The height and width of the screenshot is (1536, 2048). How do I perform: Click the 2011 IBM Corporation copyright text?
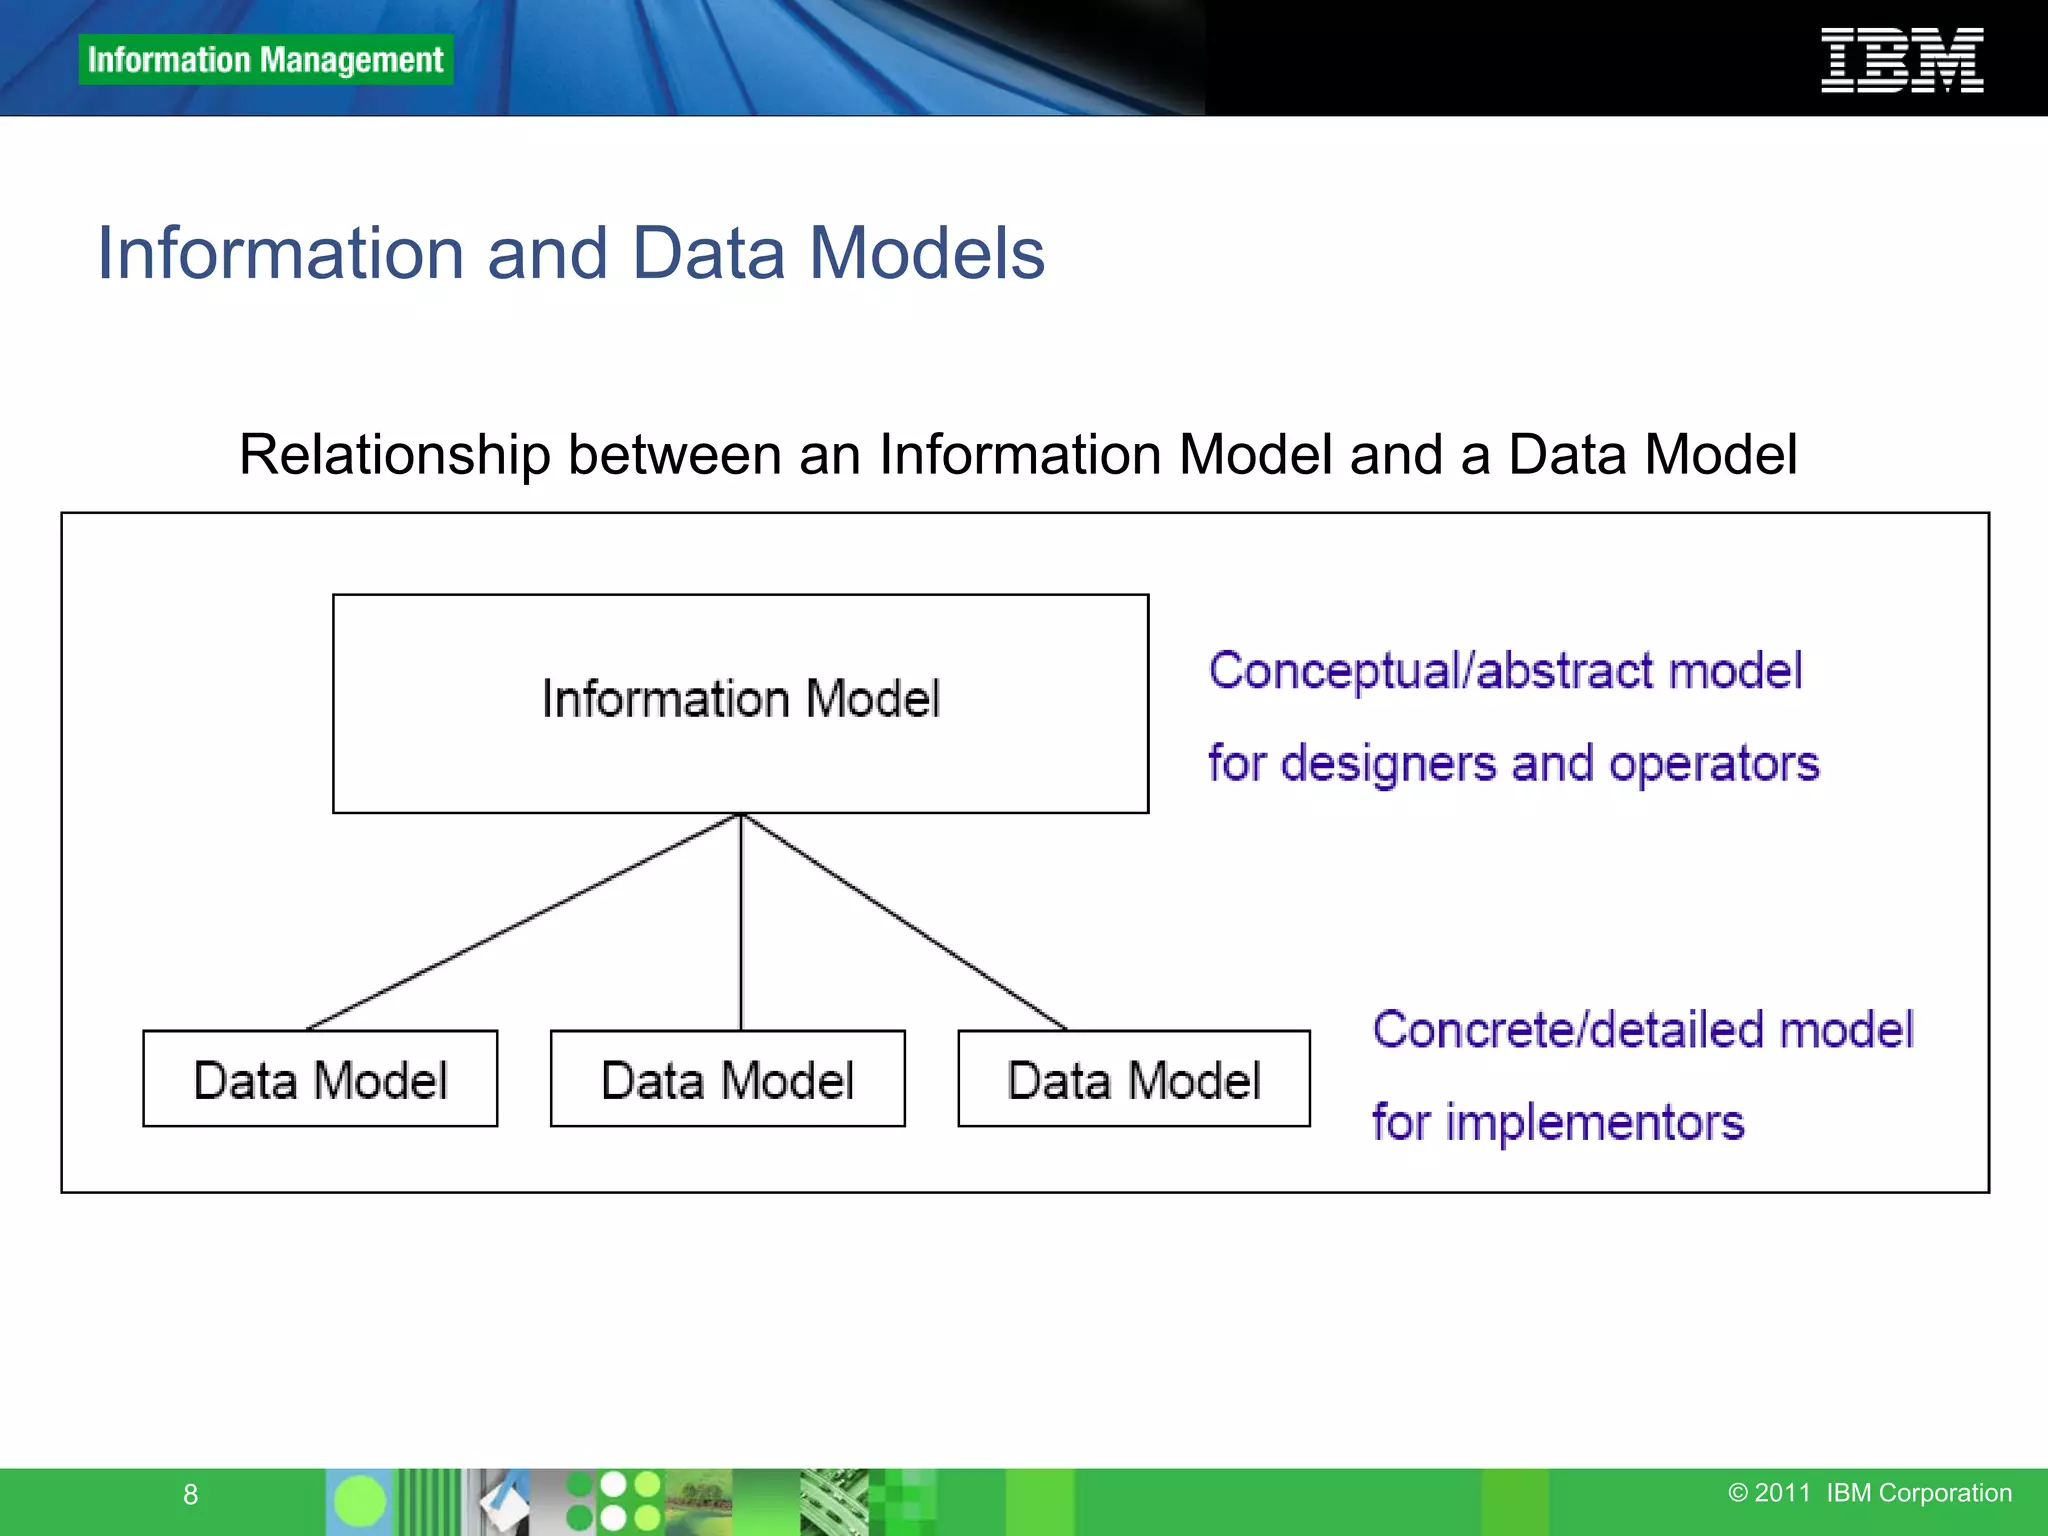pyautogui.click(x=1869, y=1493)
